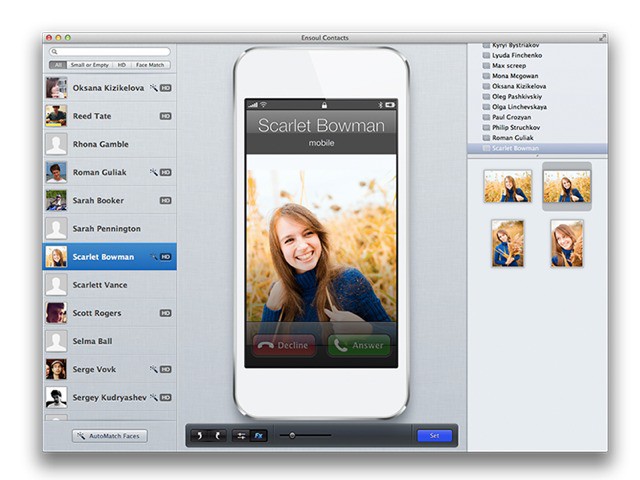Viewport: 640px width, 480px height.
Task: Select the Rhona Gamble contact
Action: [110, 144]
